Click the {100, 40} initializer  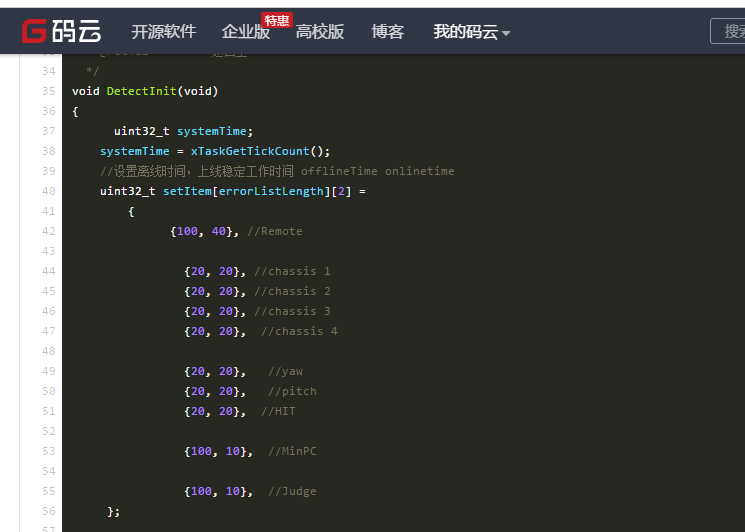pyautogui.click(x=201, y=231)
